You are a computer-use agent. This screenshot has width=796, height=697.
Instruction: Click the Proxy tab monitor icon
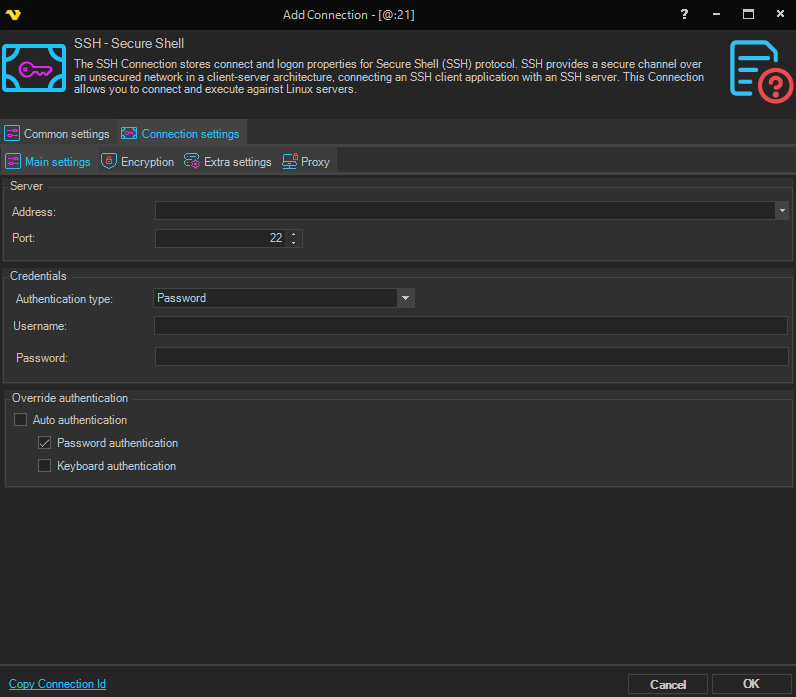tap(290, 161)
